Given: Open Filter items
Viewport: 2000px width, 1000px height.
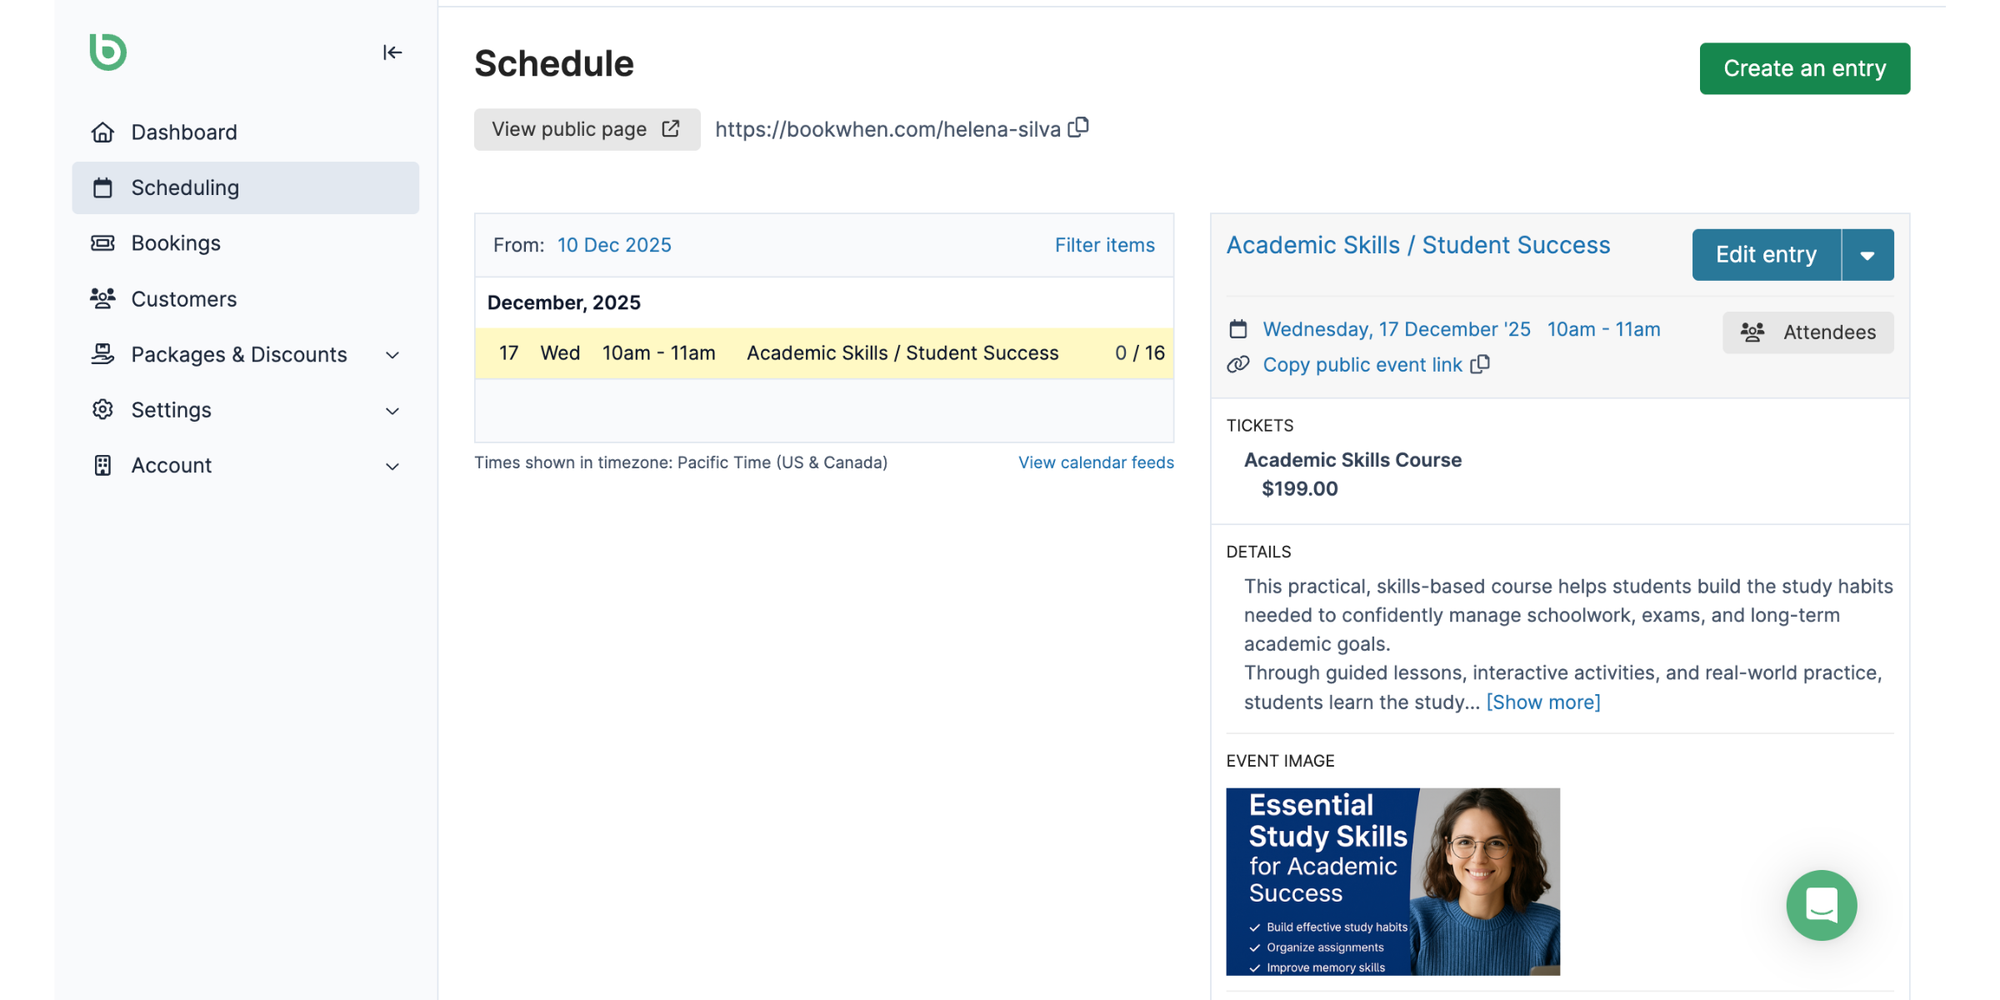Looking at the screenshot, I should (1104, 245).
